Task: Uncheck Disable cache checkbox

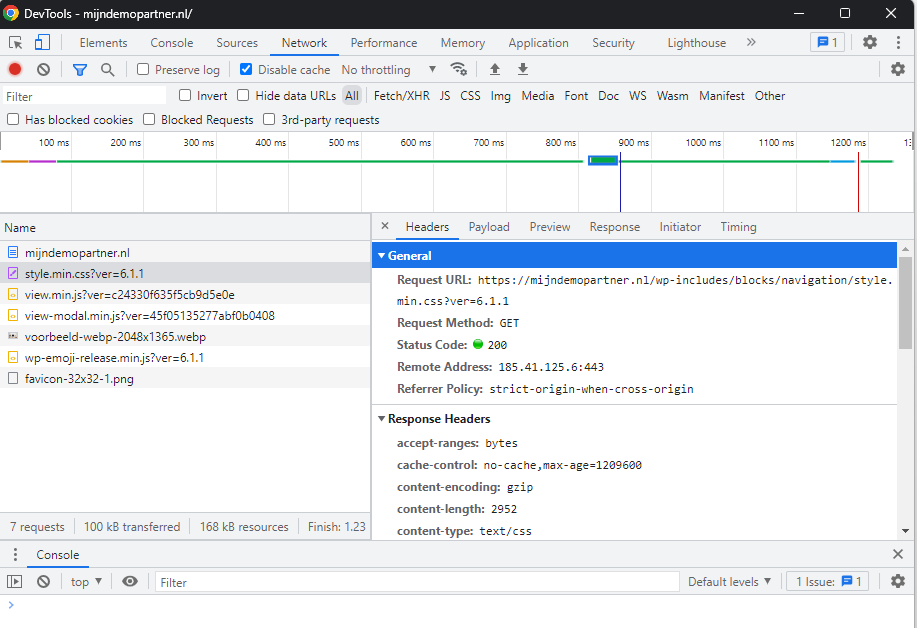Action: coord(246,69)
